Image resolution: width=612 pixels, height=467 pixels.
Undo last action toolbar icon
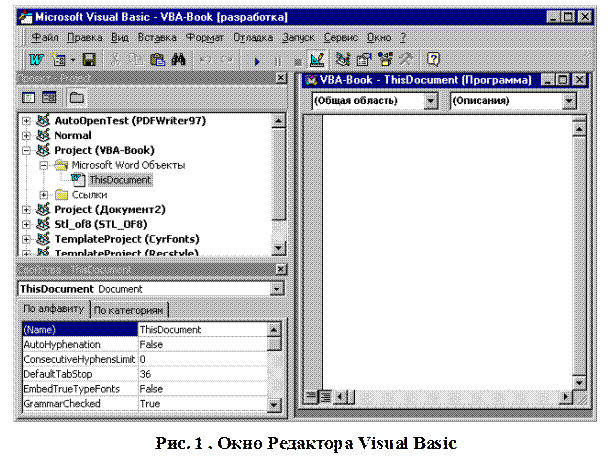click(x=206, y=60)
